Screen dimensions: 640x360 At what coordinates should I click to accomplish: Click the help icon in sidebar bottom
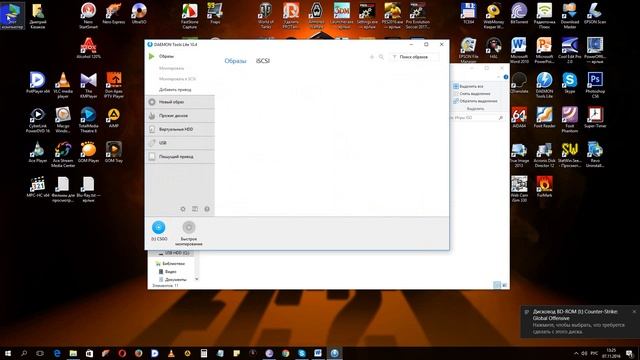pos(207,209)
